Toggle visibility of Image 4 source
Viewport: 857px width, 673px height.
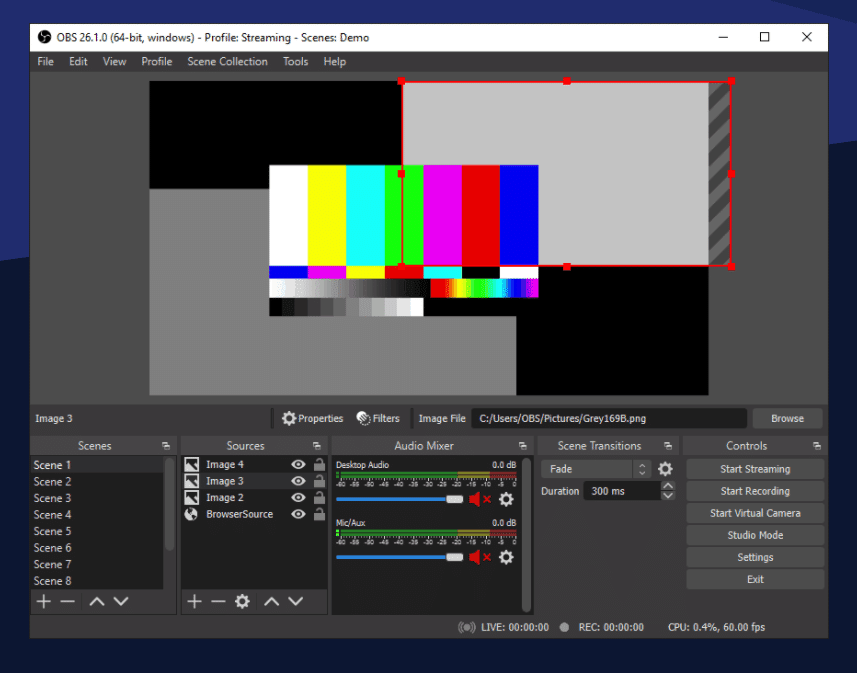coord(298,465)
